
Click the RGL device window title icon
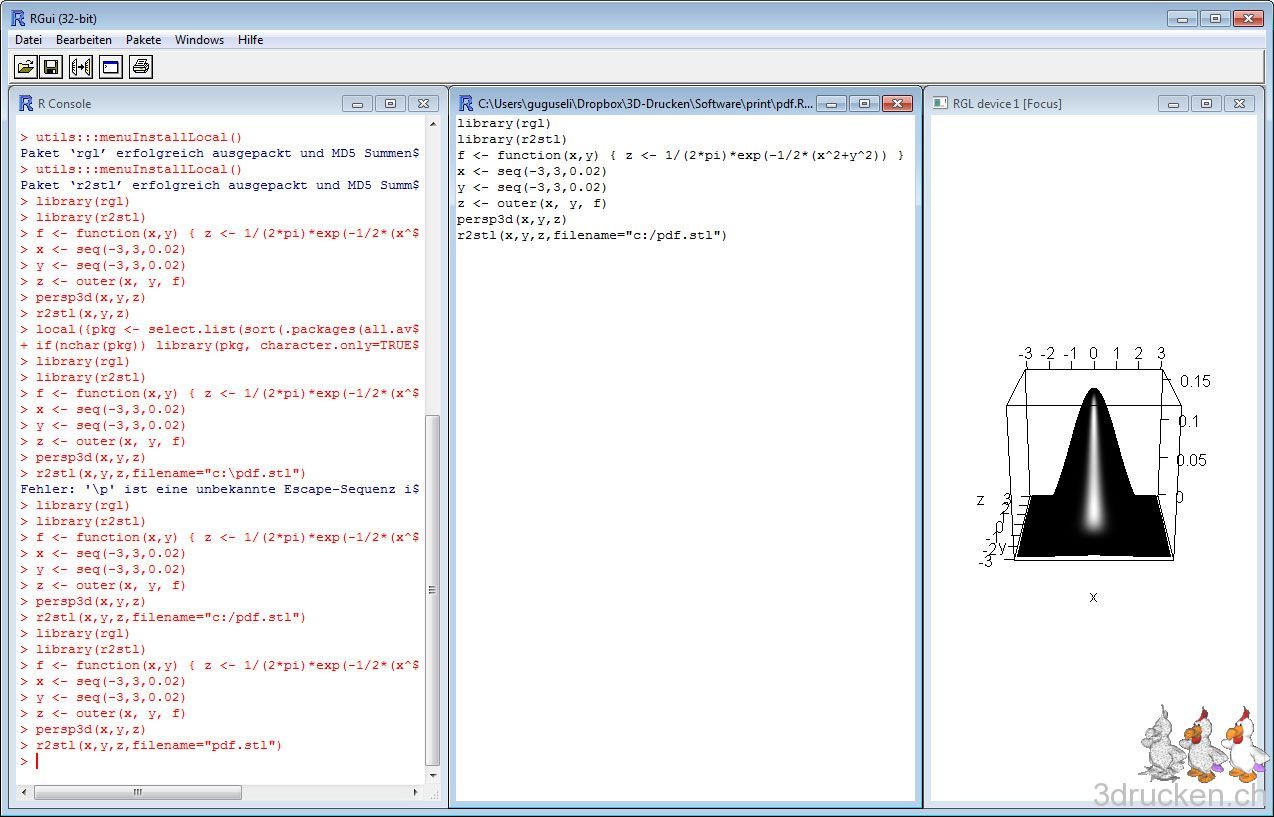point(940,103)
